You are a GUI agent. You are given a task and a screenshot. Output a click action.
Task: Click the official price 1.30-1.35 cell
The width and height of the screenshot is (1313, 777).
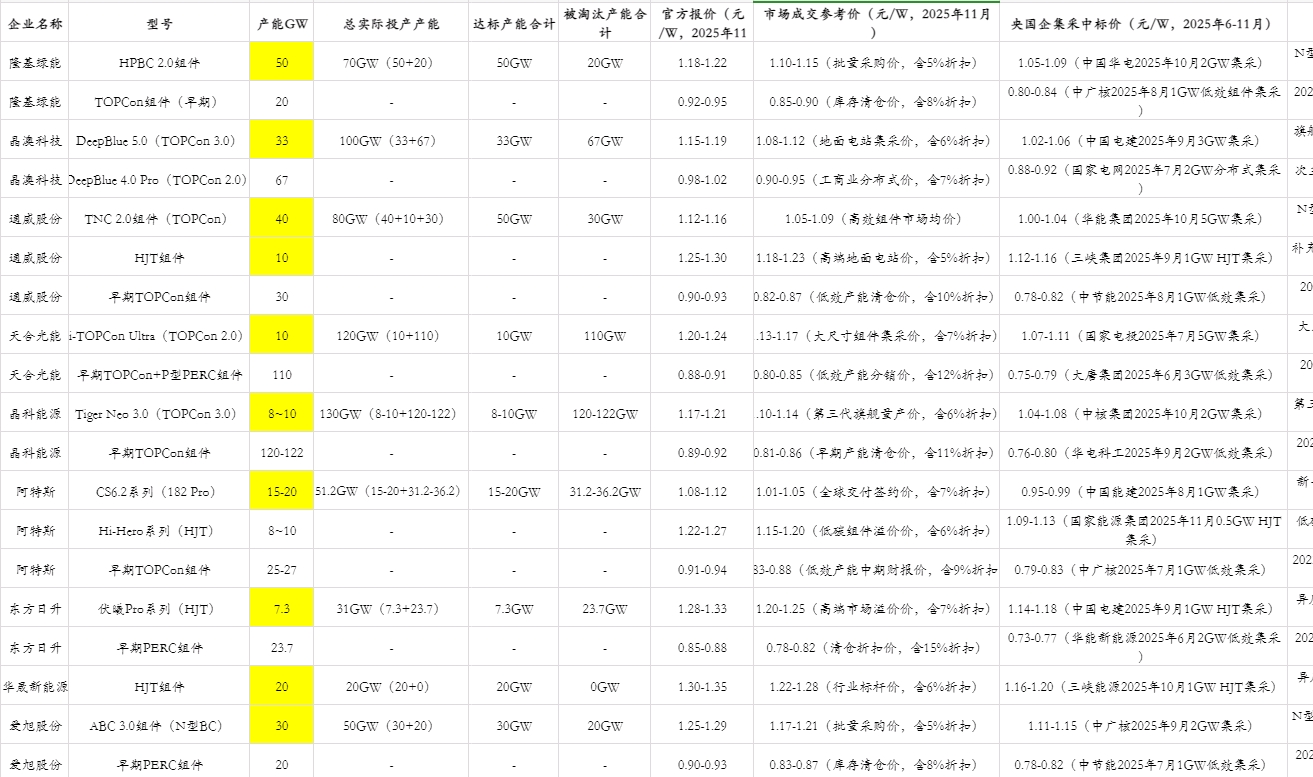702,686
